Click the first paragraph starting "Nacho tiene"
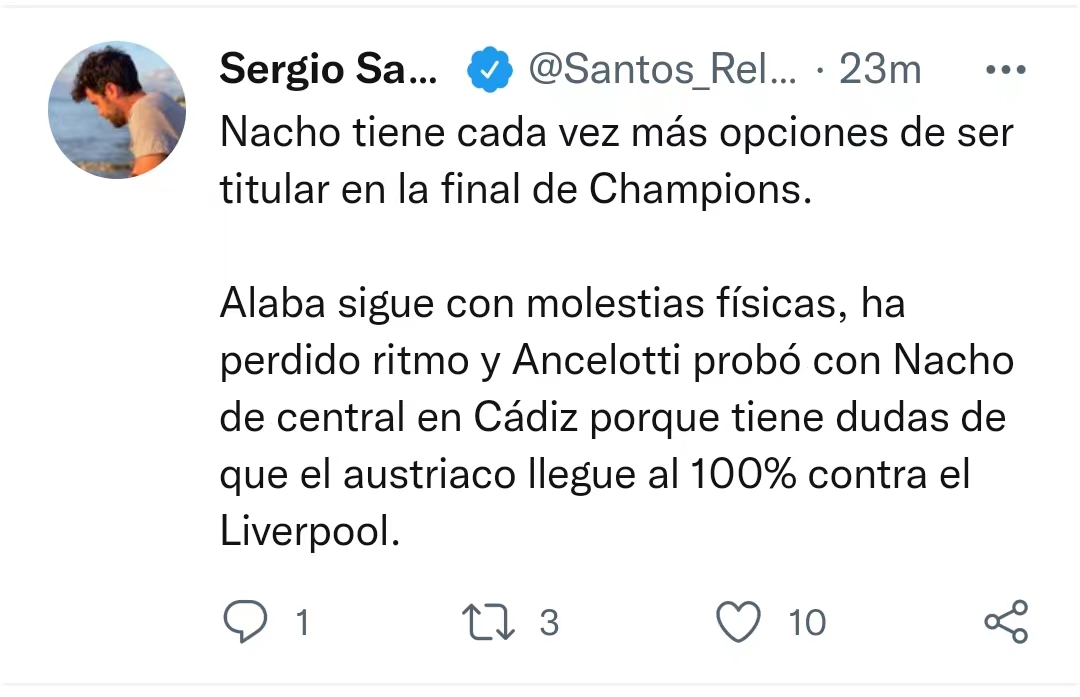The image size is (1080, 697). pyautogui.click(x=616, y=161)
